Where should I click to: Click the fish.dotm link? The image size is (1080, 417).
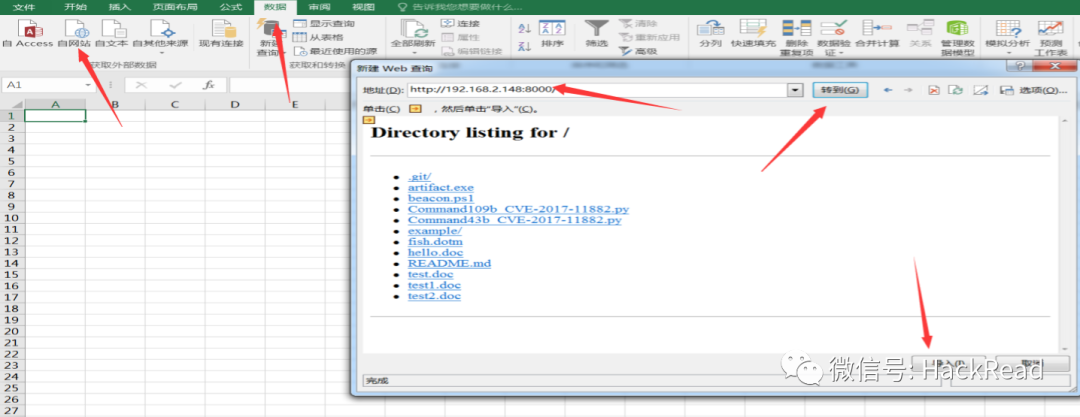[x=435, y=242]
